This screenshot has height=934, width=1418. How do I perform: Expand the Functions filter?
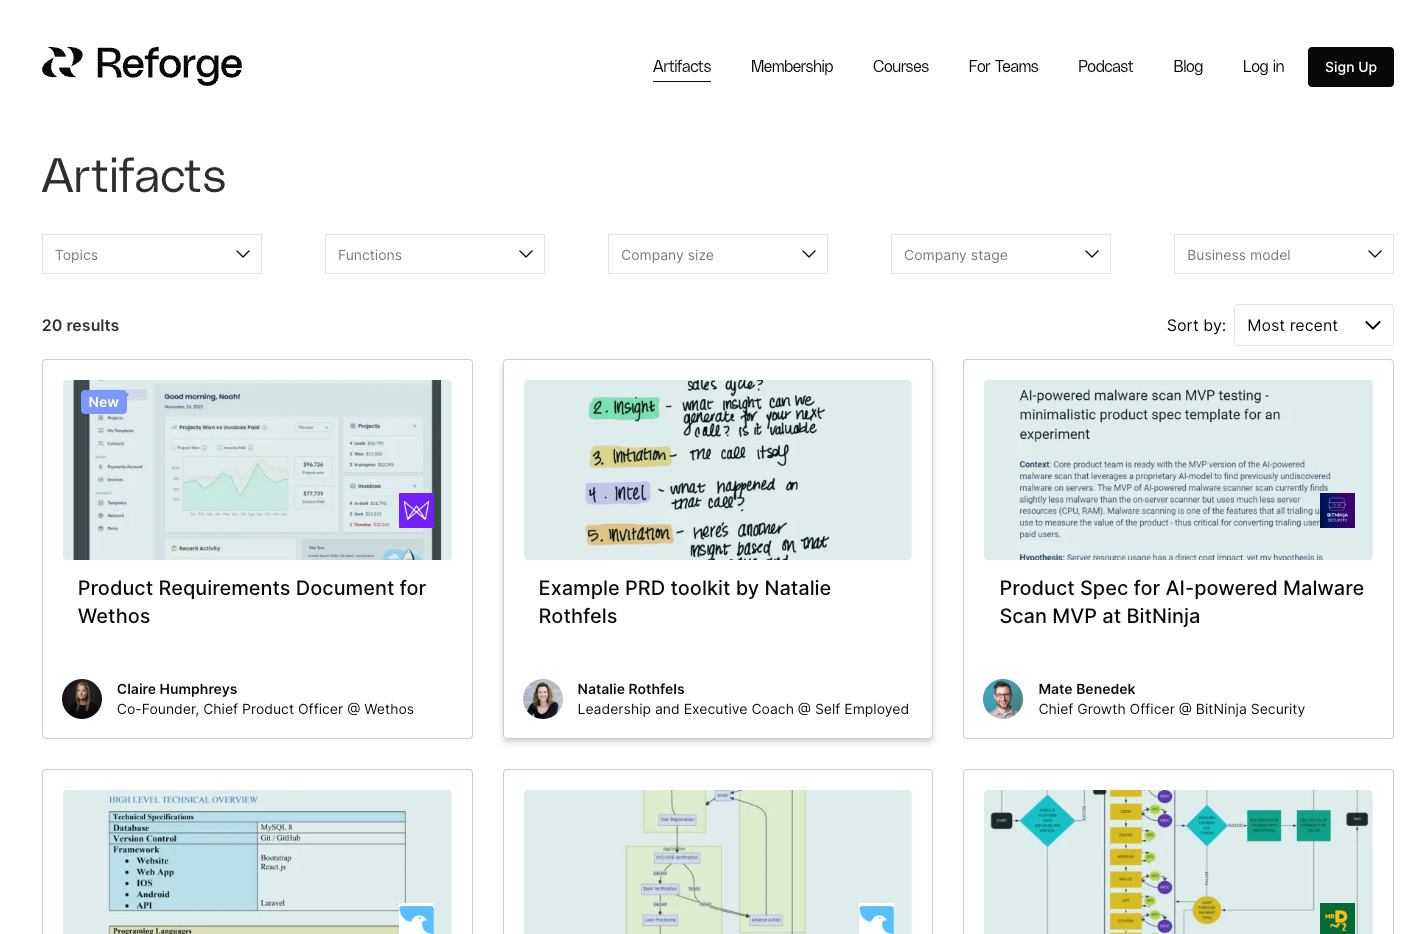coord(435,254)
